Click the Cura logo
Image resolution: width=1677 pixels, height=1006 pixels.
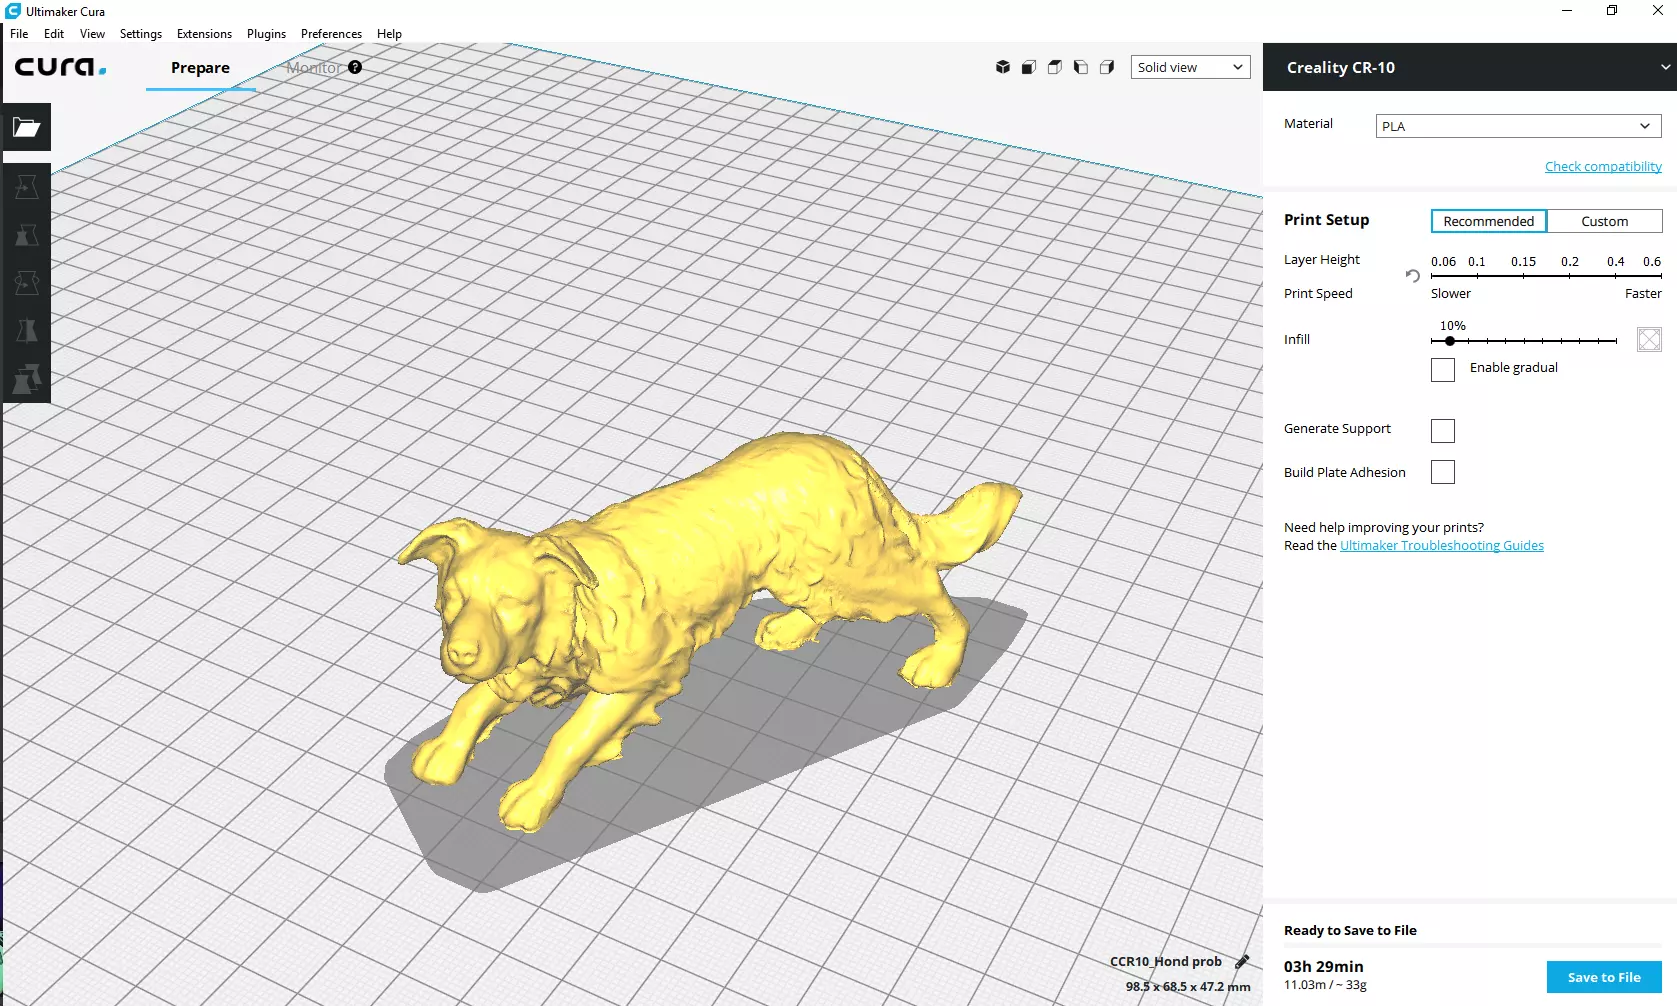60,67
